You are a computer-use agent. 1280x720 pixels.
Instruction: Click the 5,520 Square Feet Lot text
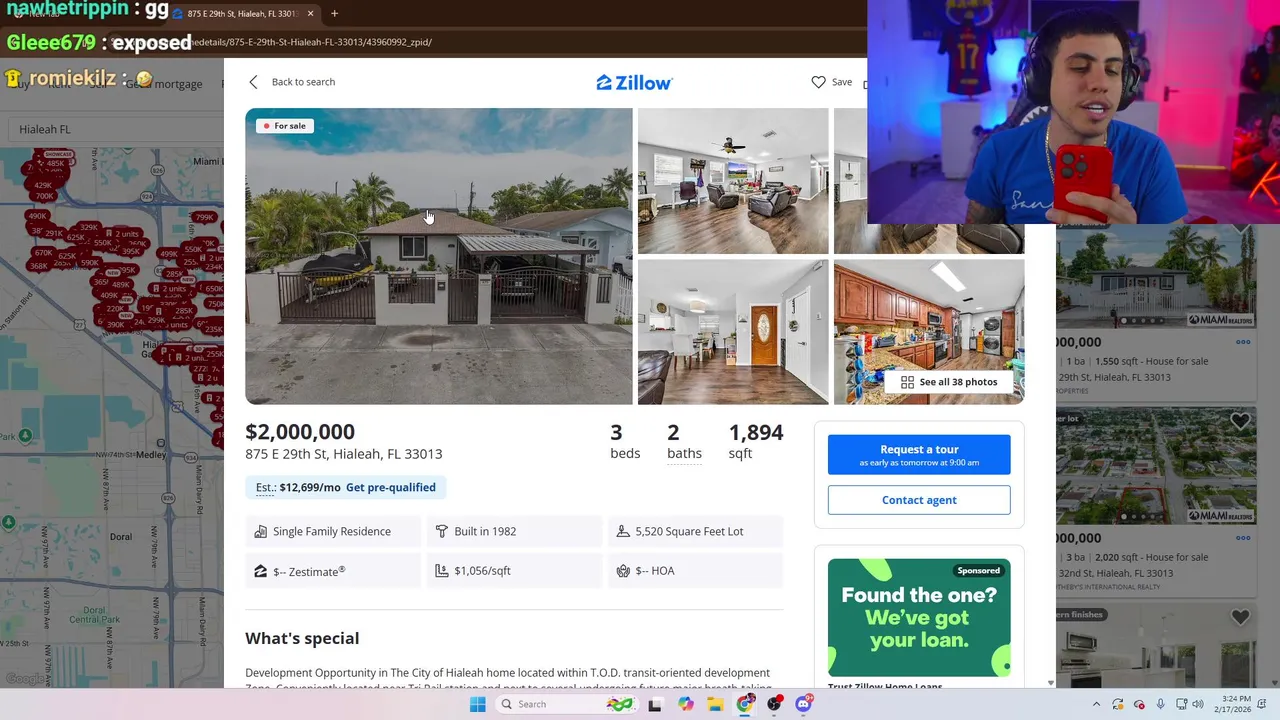[x=689, y=531]
